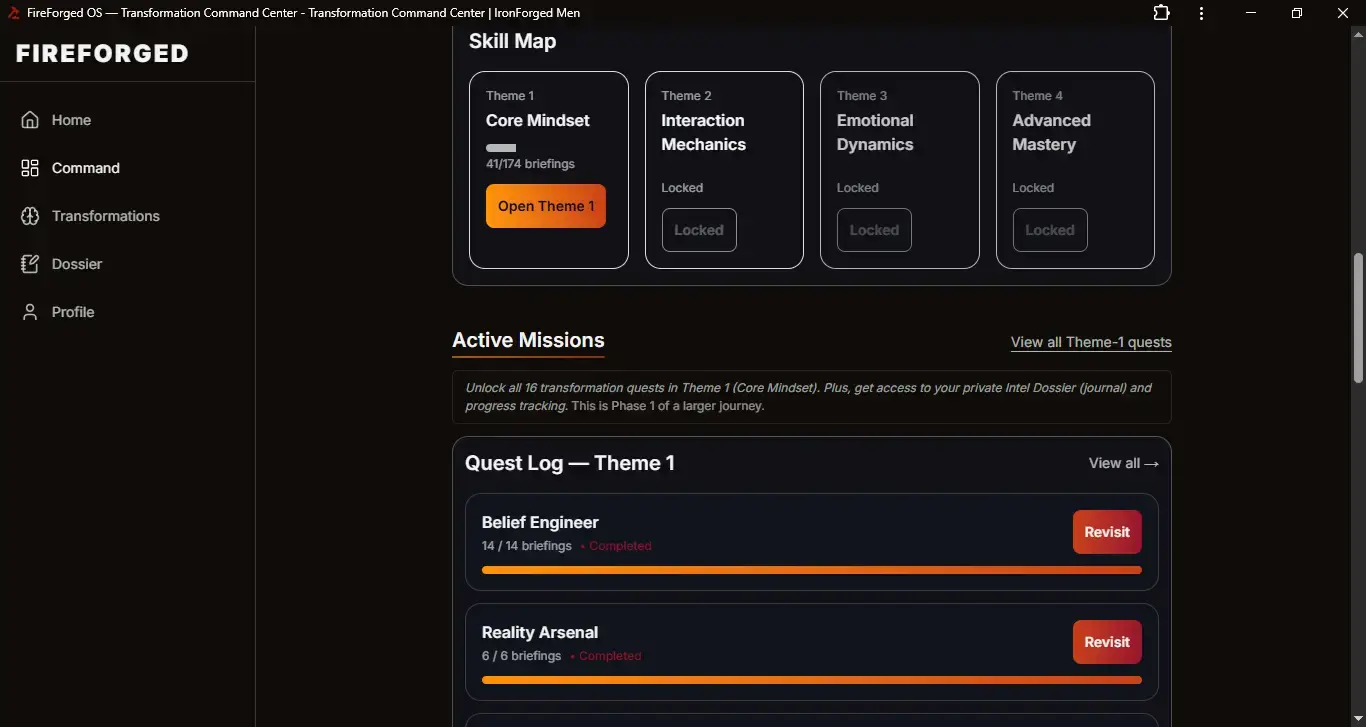
Task: Click the Home house icon in sidebar
Action: pyautogui.click(x=30, y=120)
